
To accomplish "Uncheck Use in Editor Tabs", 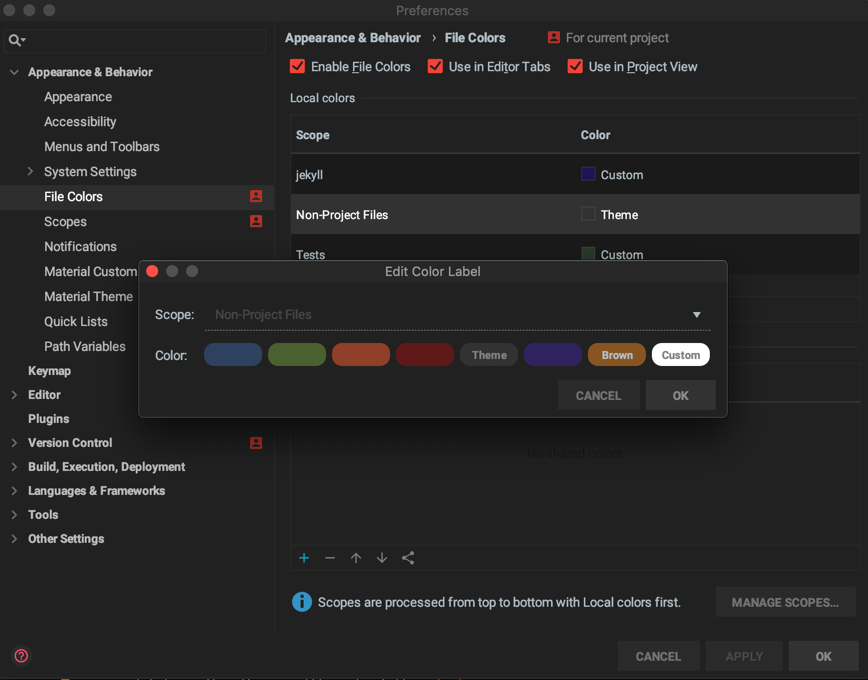I will (435, 66).
